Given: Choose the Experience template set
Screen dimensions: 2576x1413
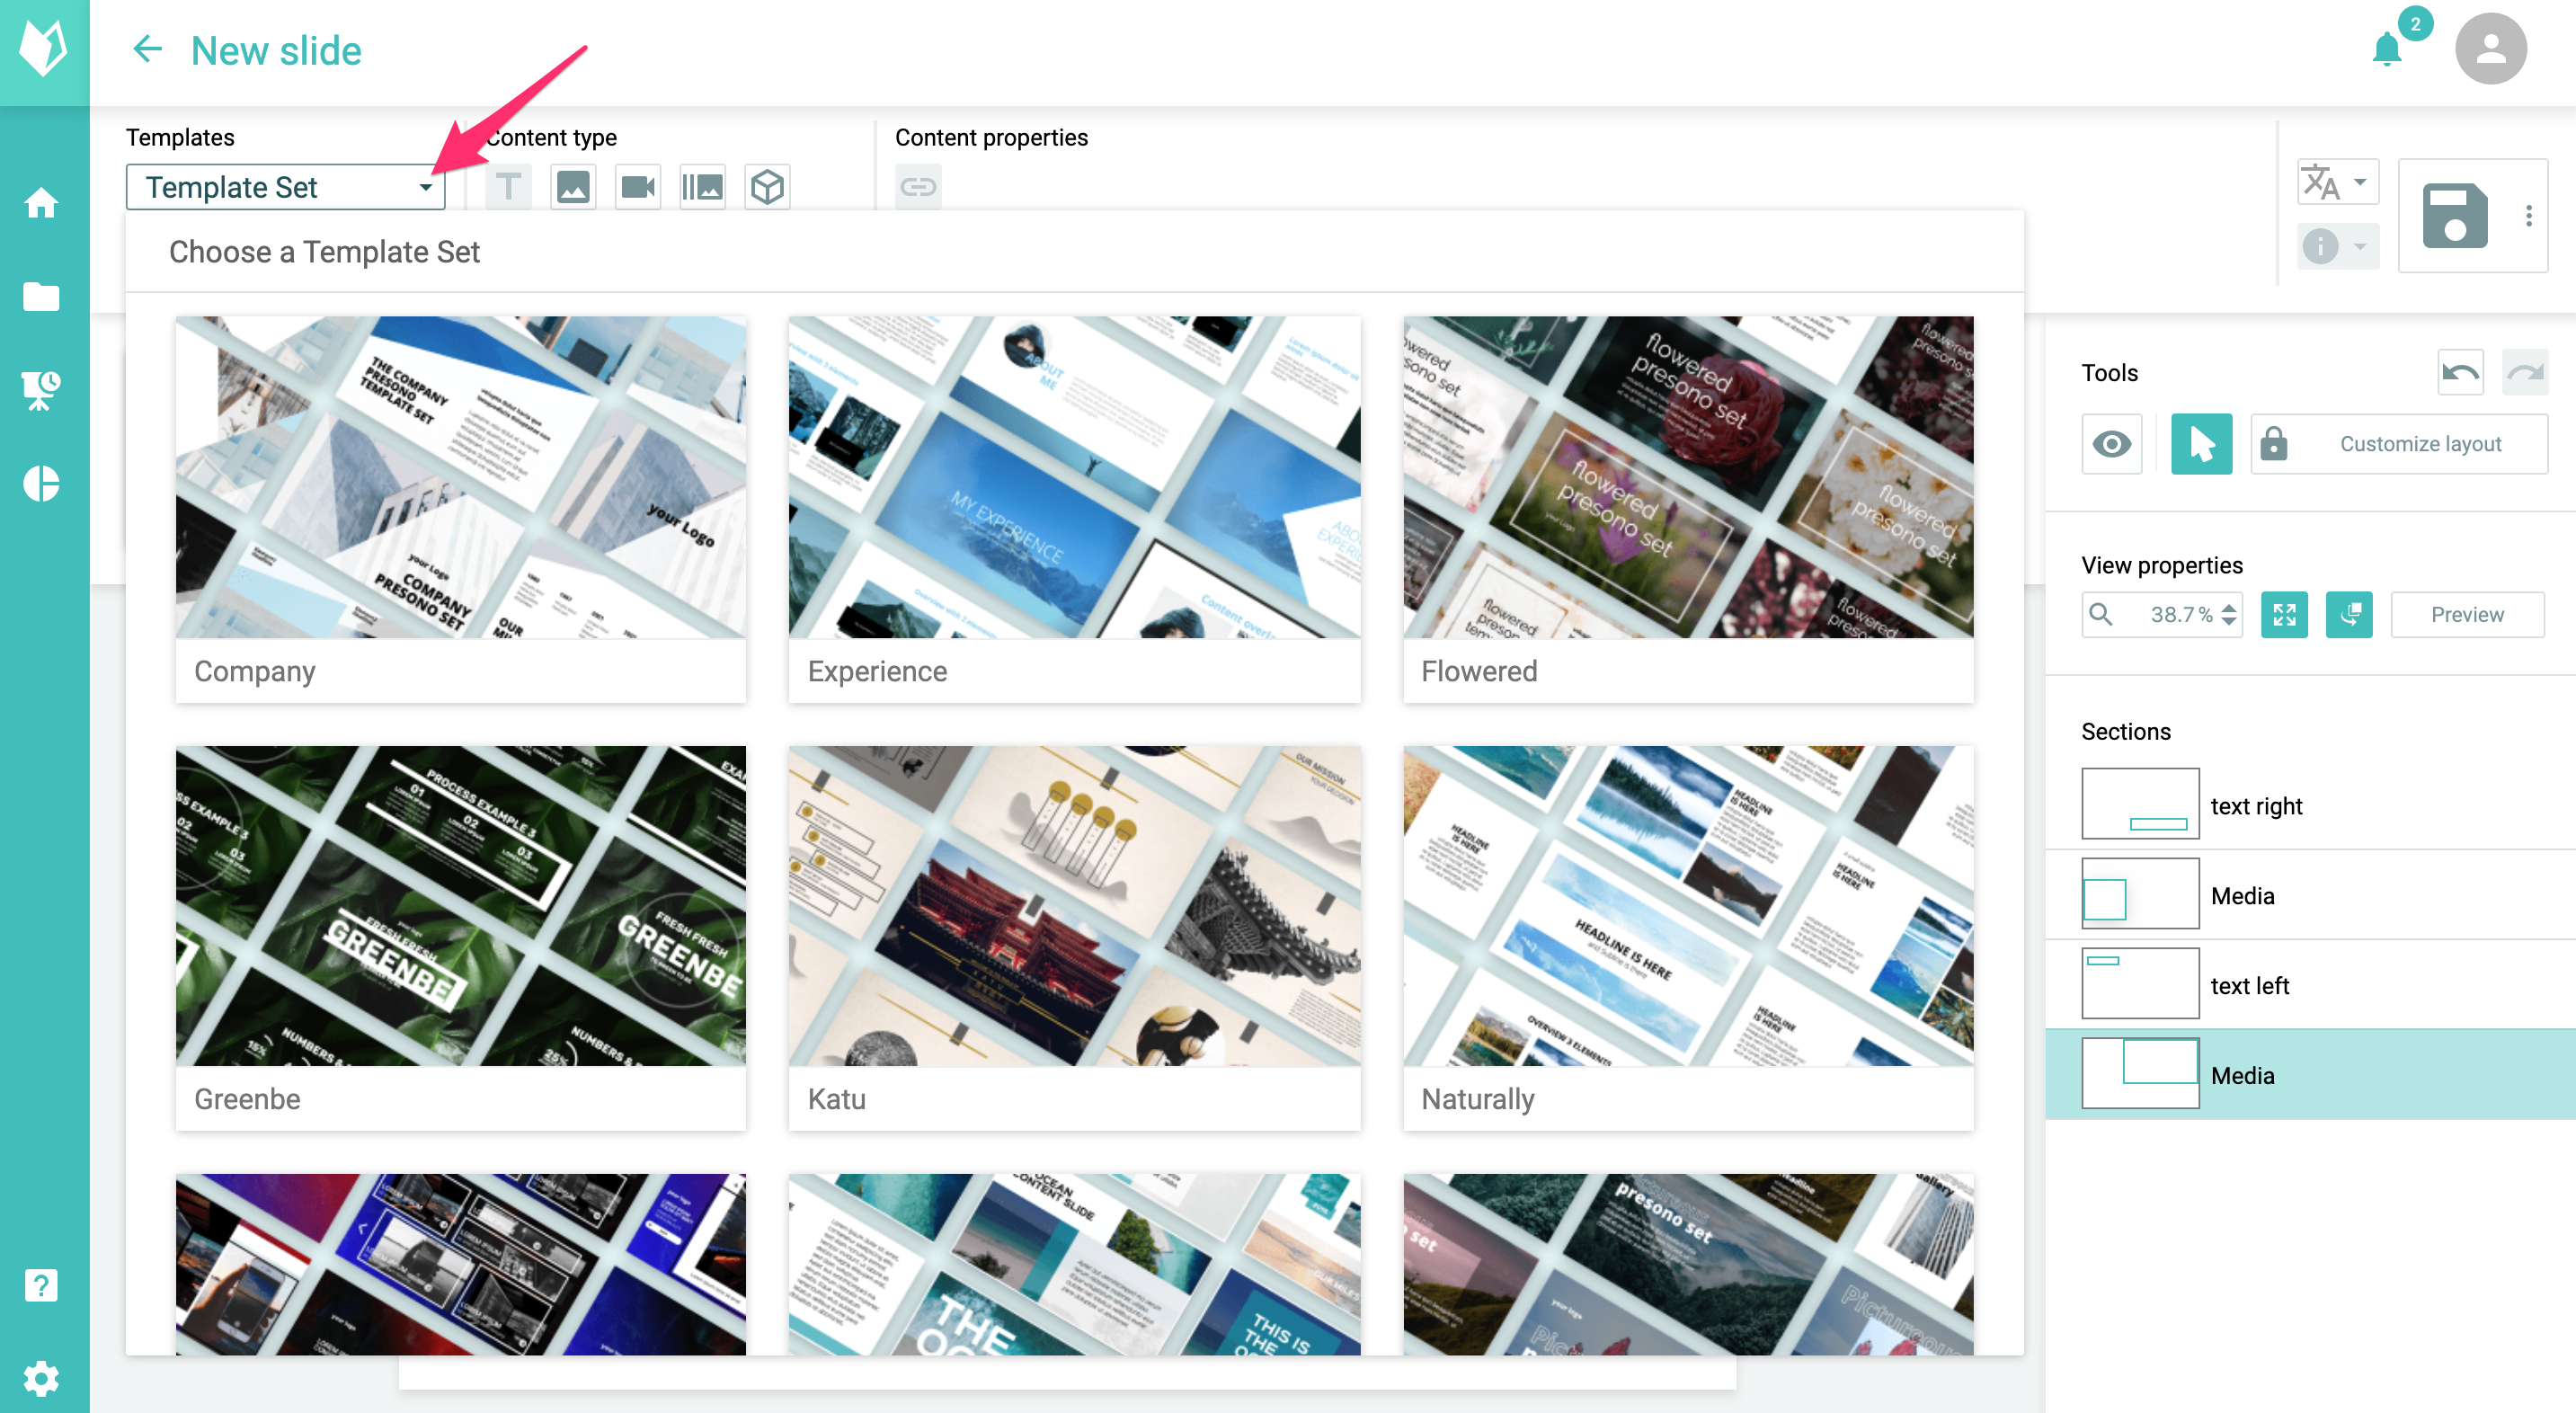Looking at the screenshot, I should tap(1074, 509).
